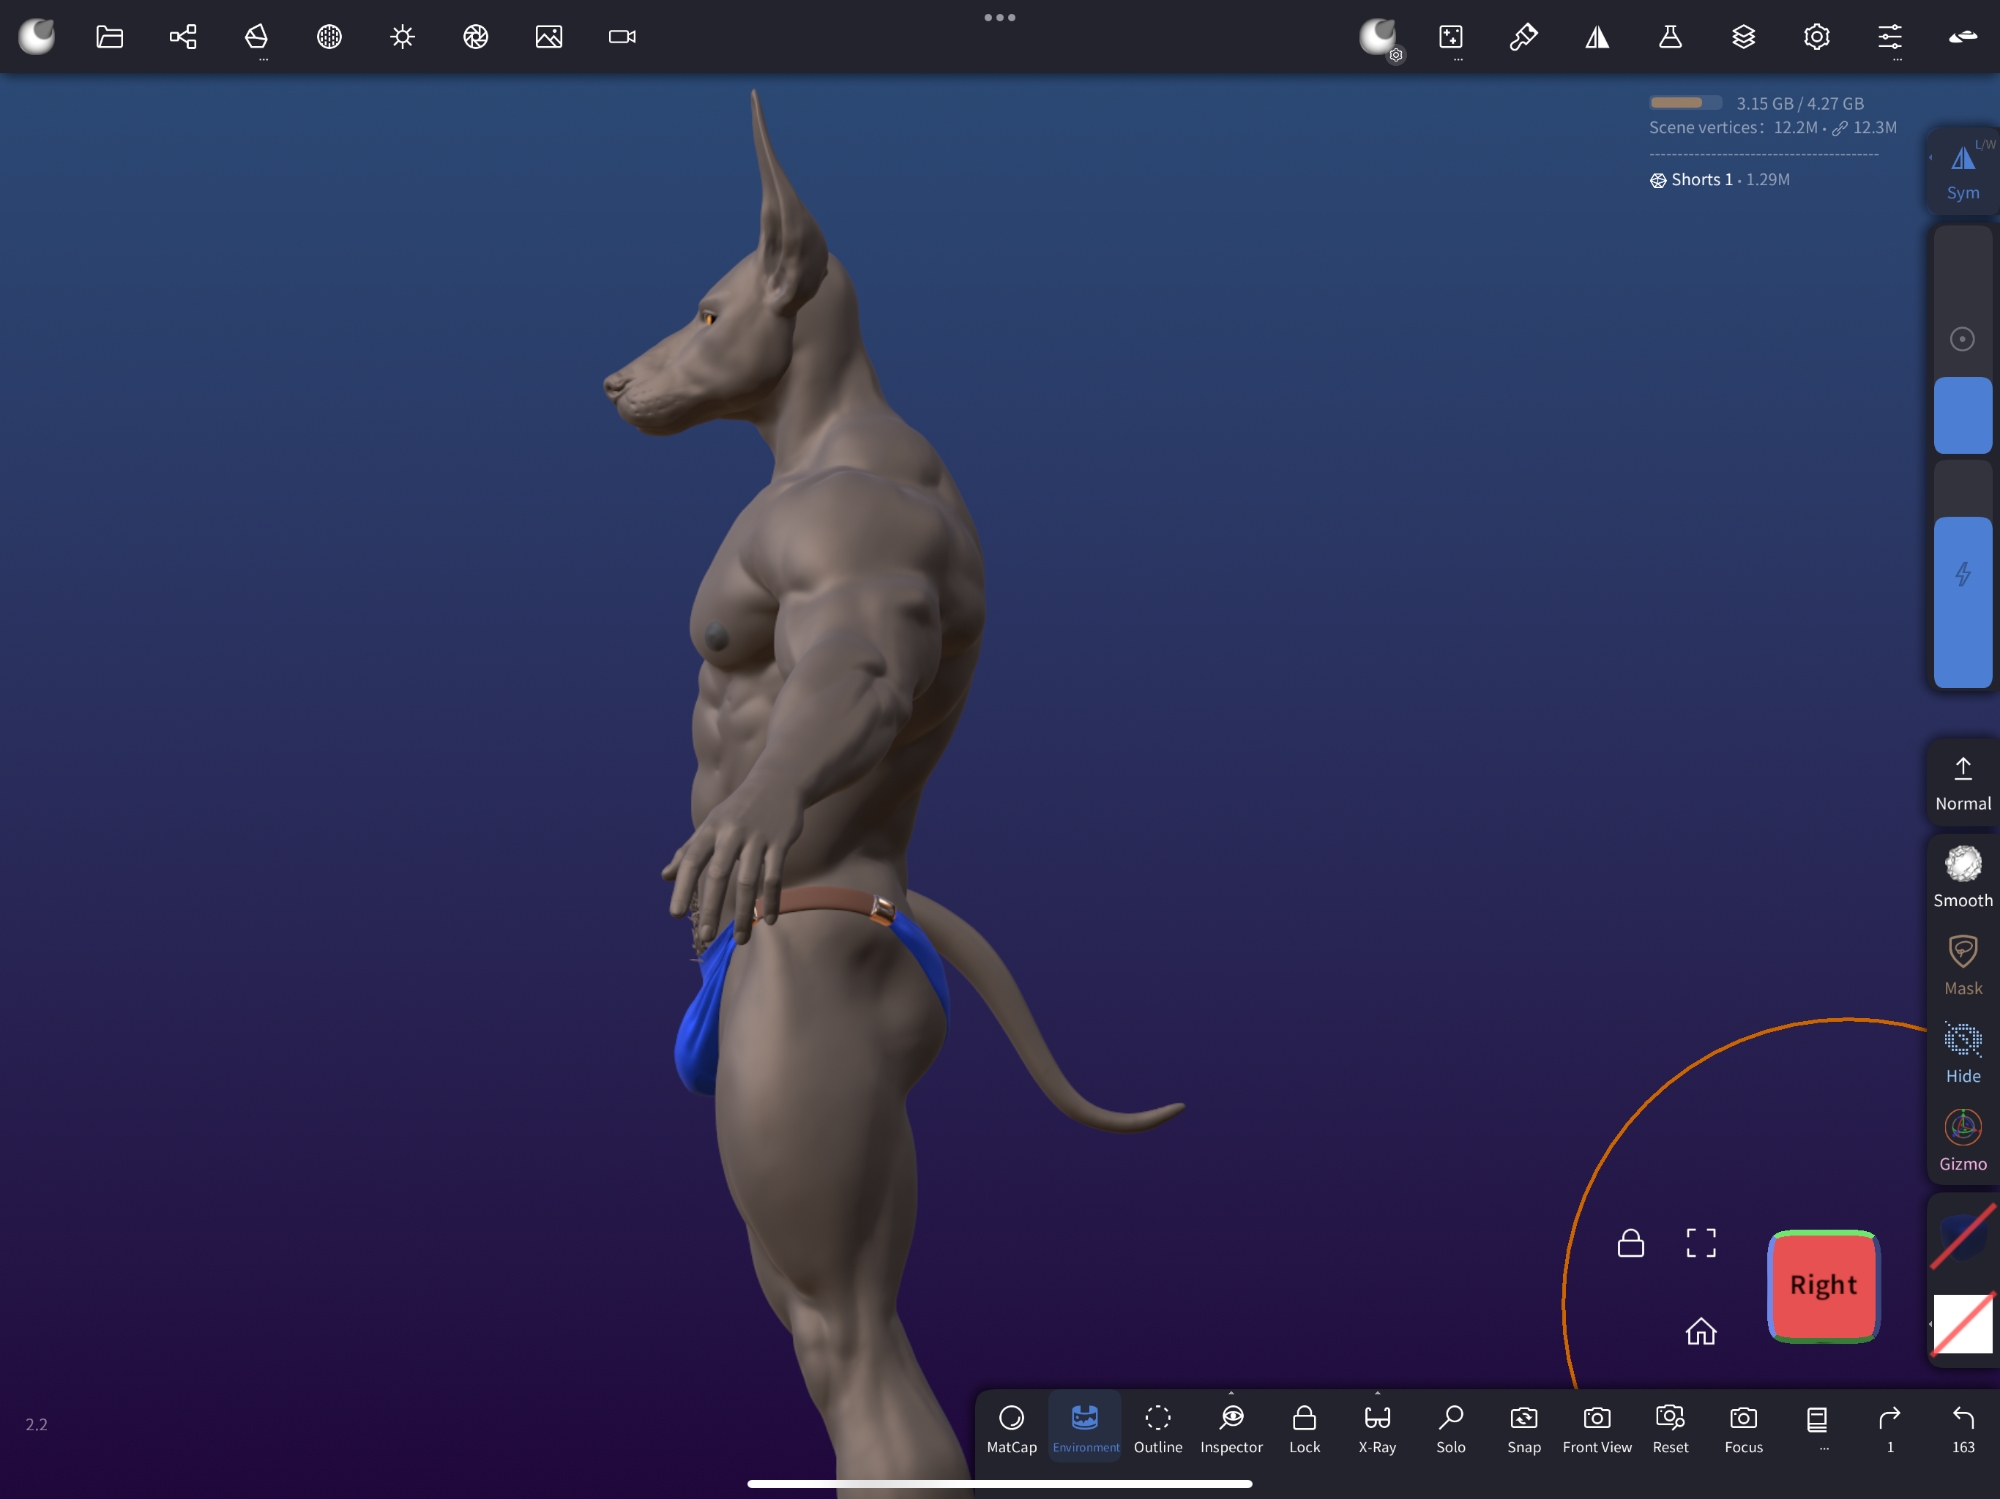Toggle Solo mode for the object
2000x1499 pixels.
pos(1450,1427)
